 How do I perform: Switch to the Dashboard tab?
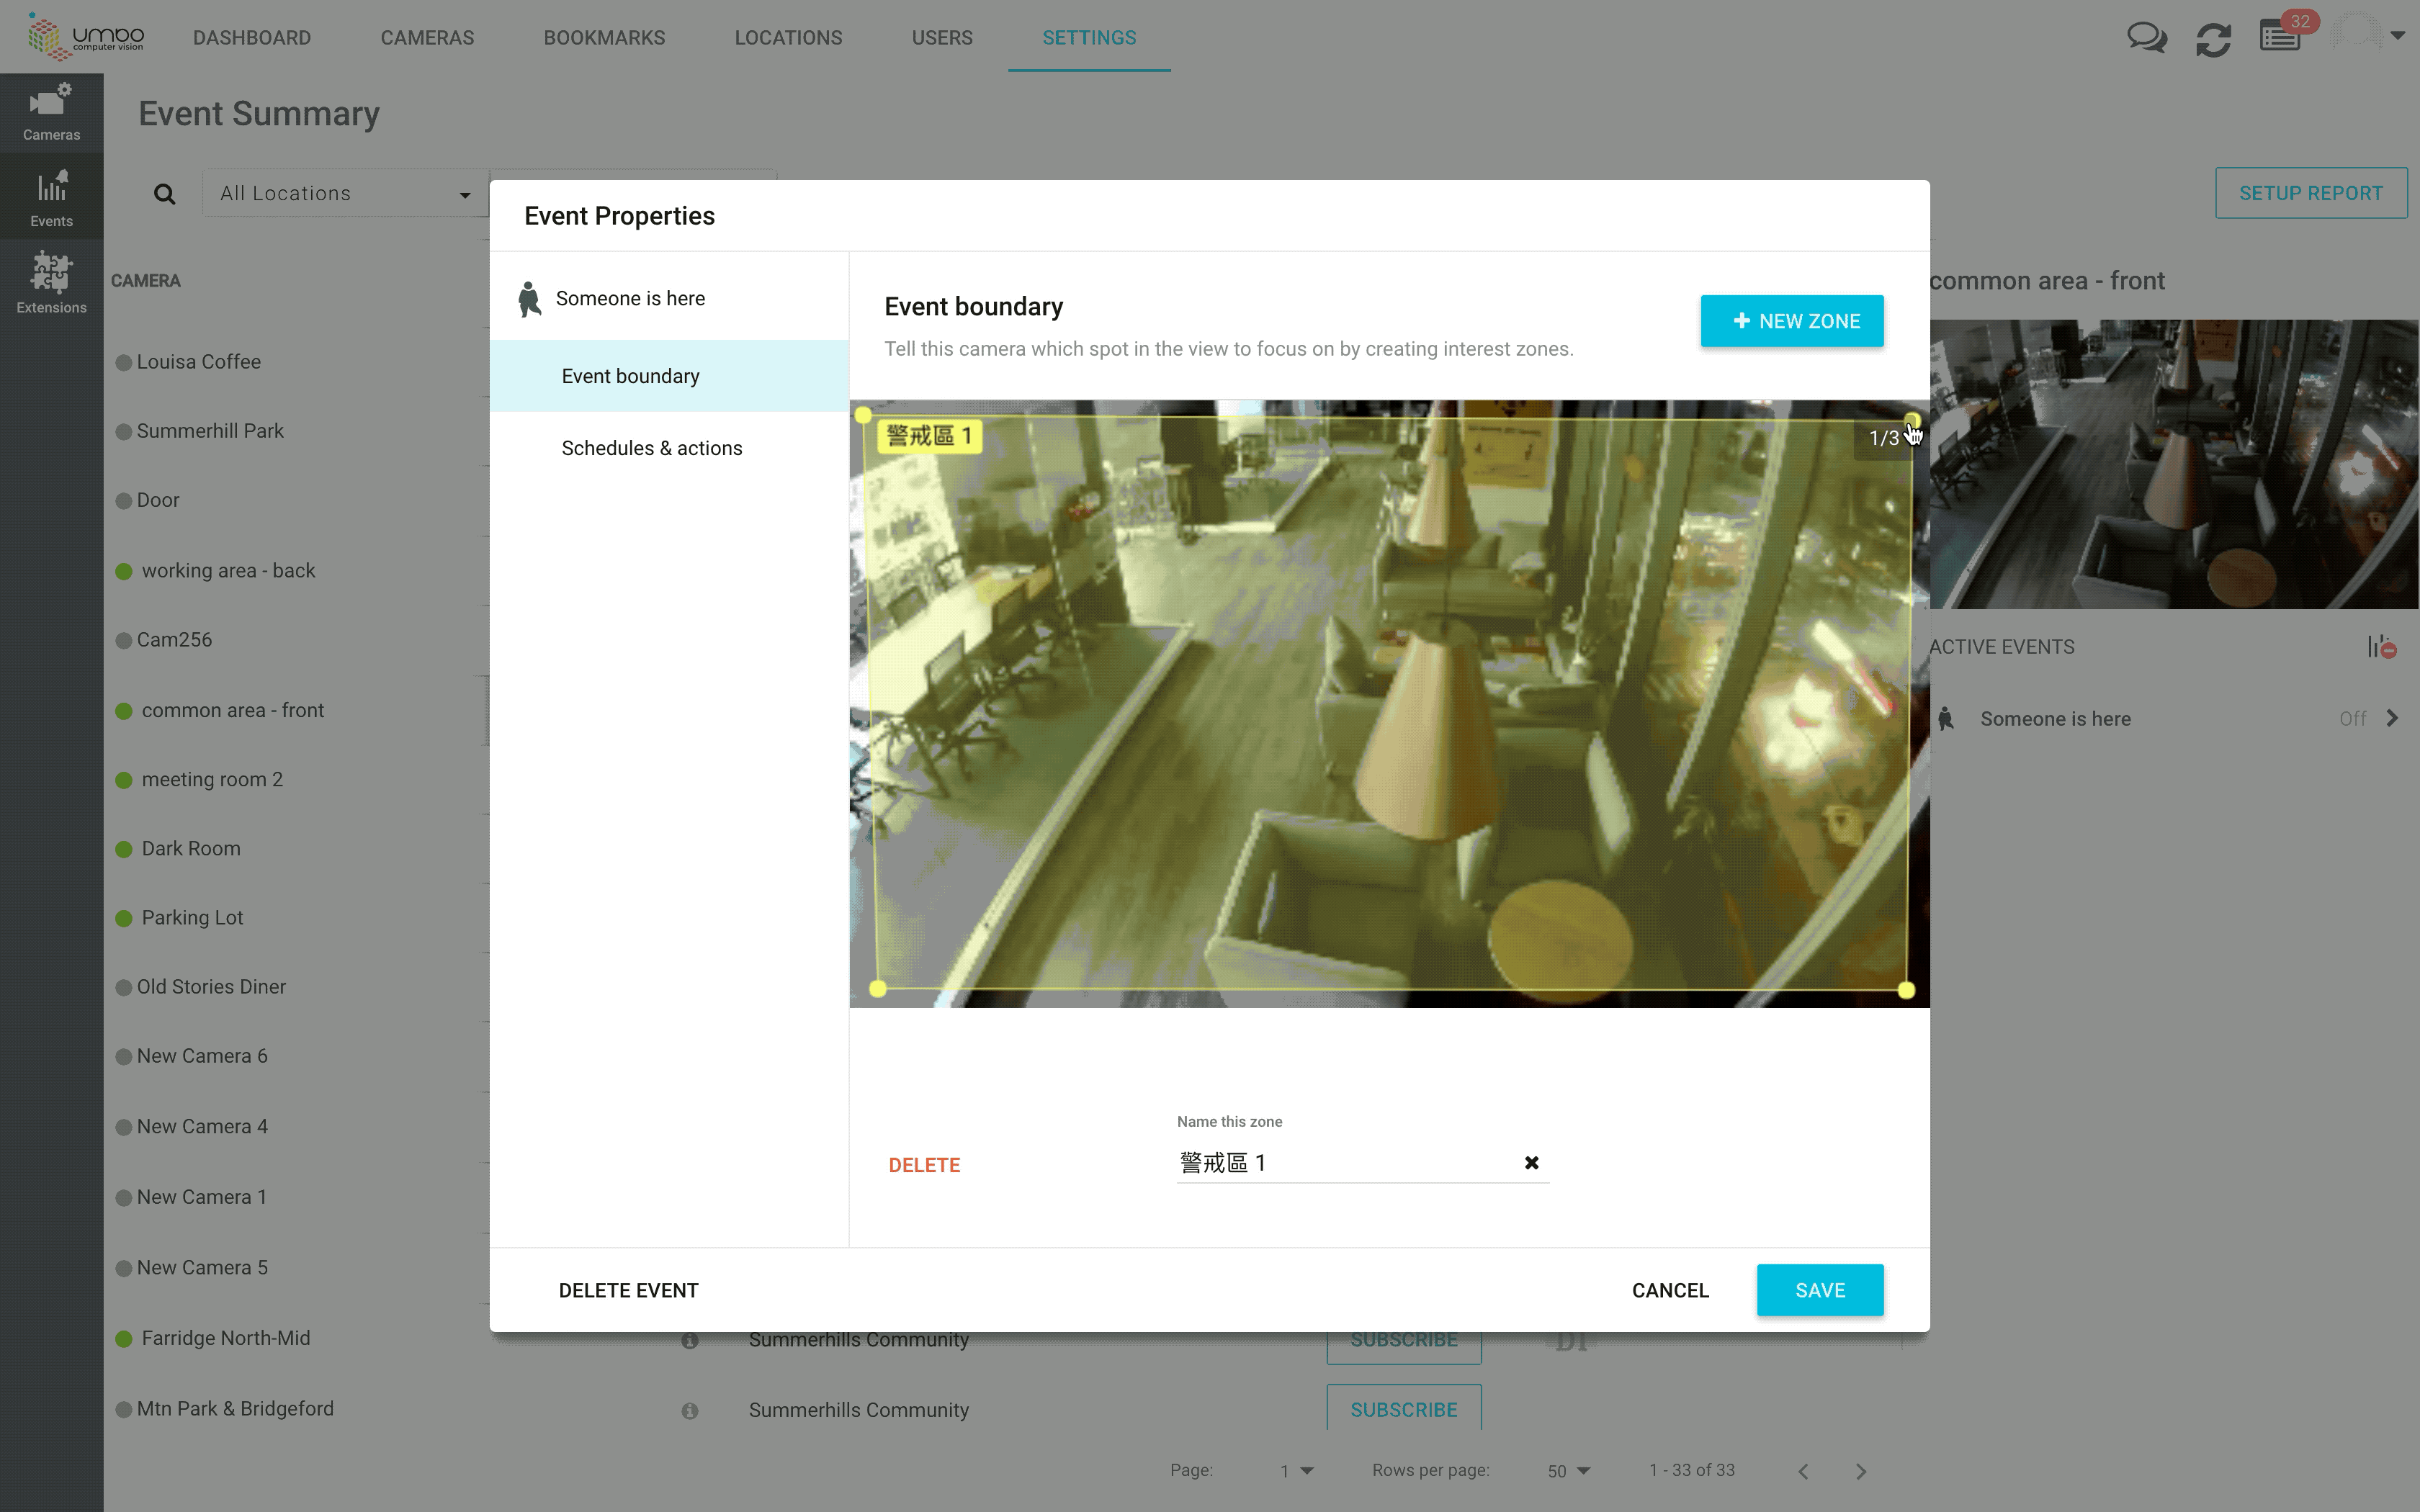(252, 38)
